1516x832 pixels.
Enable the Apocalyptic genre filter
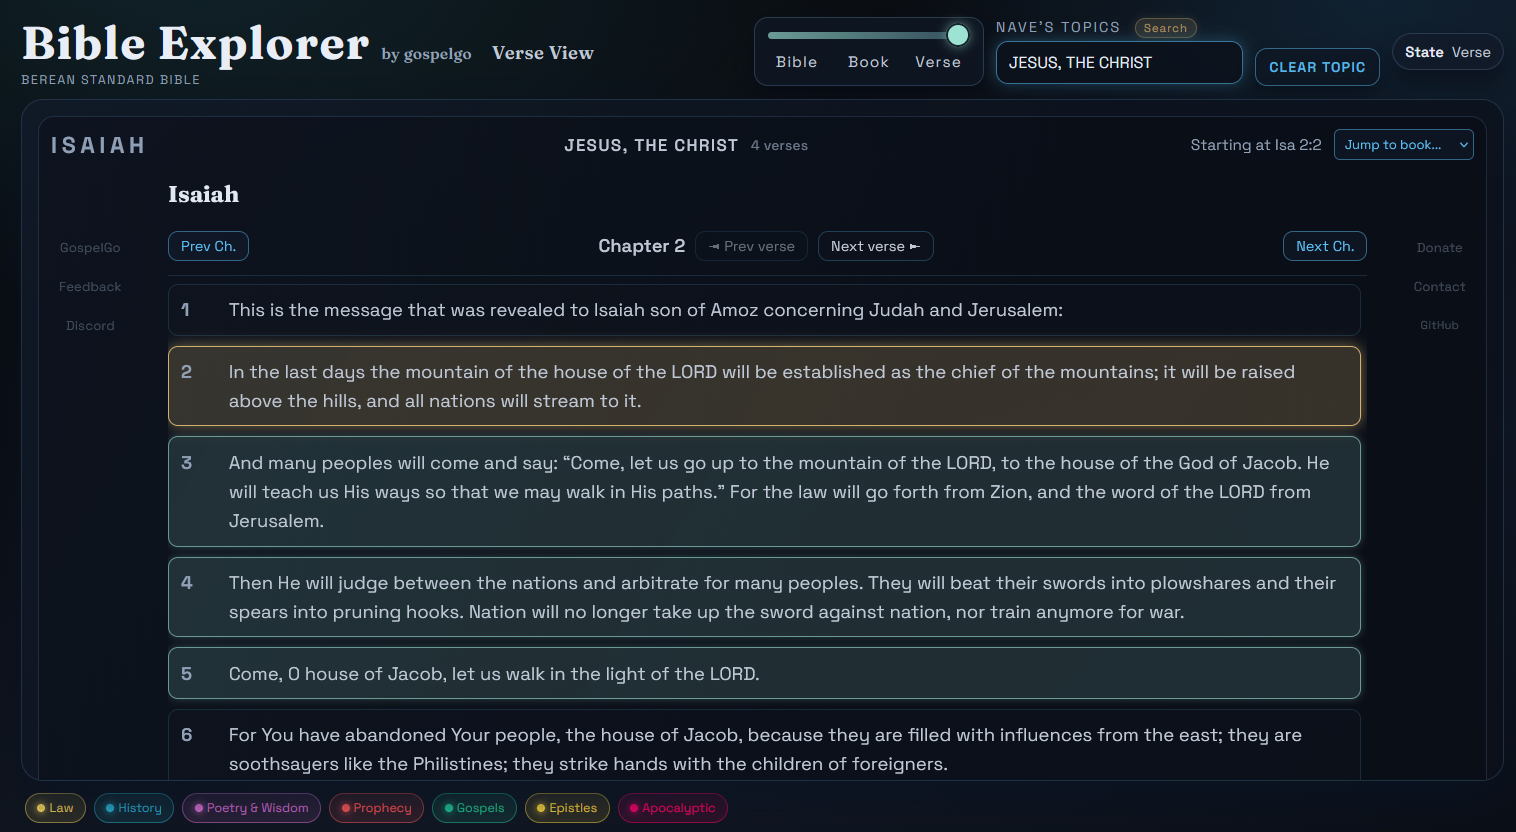(673, 808)
